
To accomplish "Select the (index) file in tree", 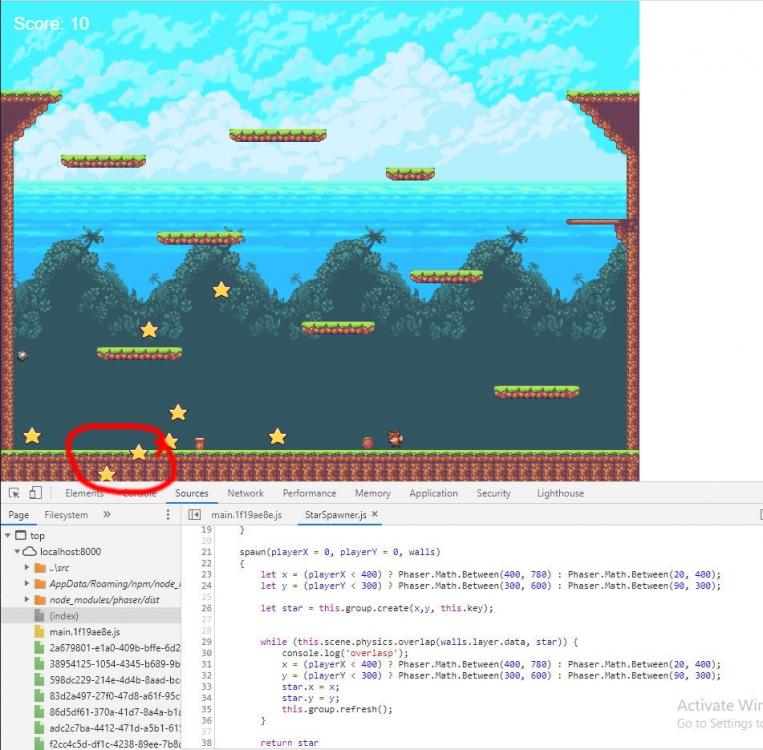I will point(64,616).
